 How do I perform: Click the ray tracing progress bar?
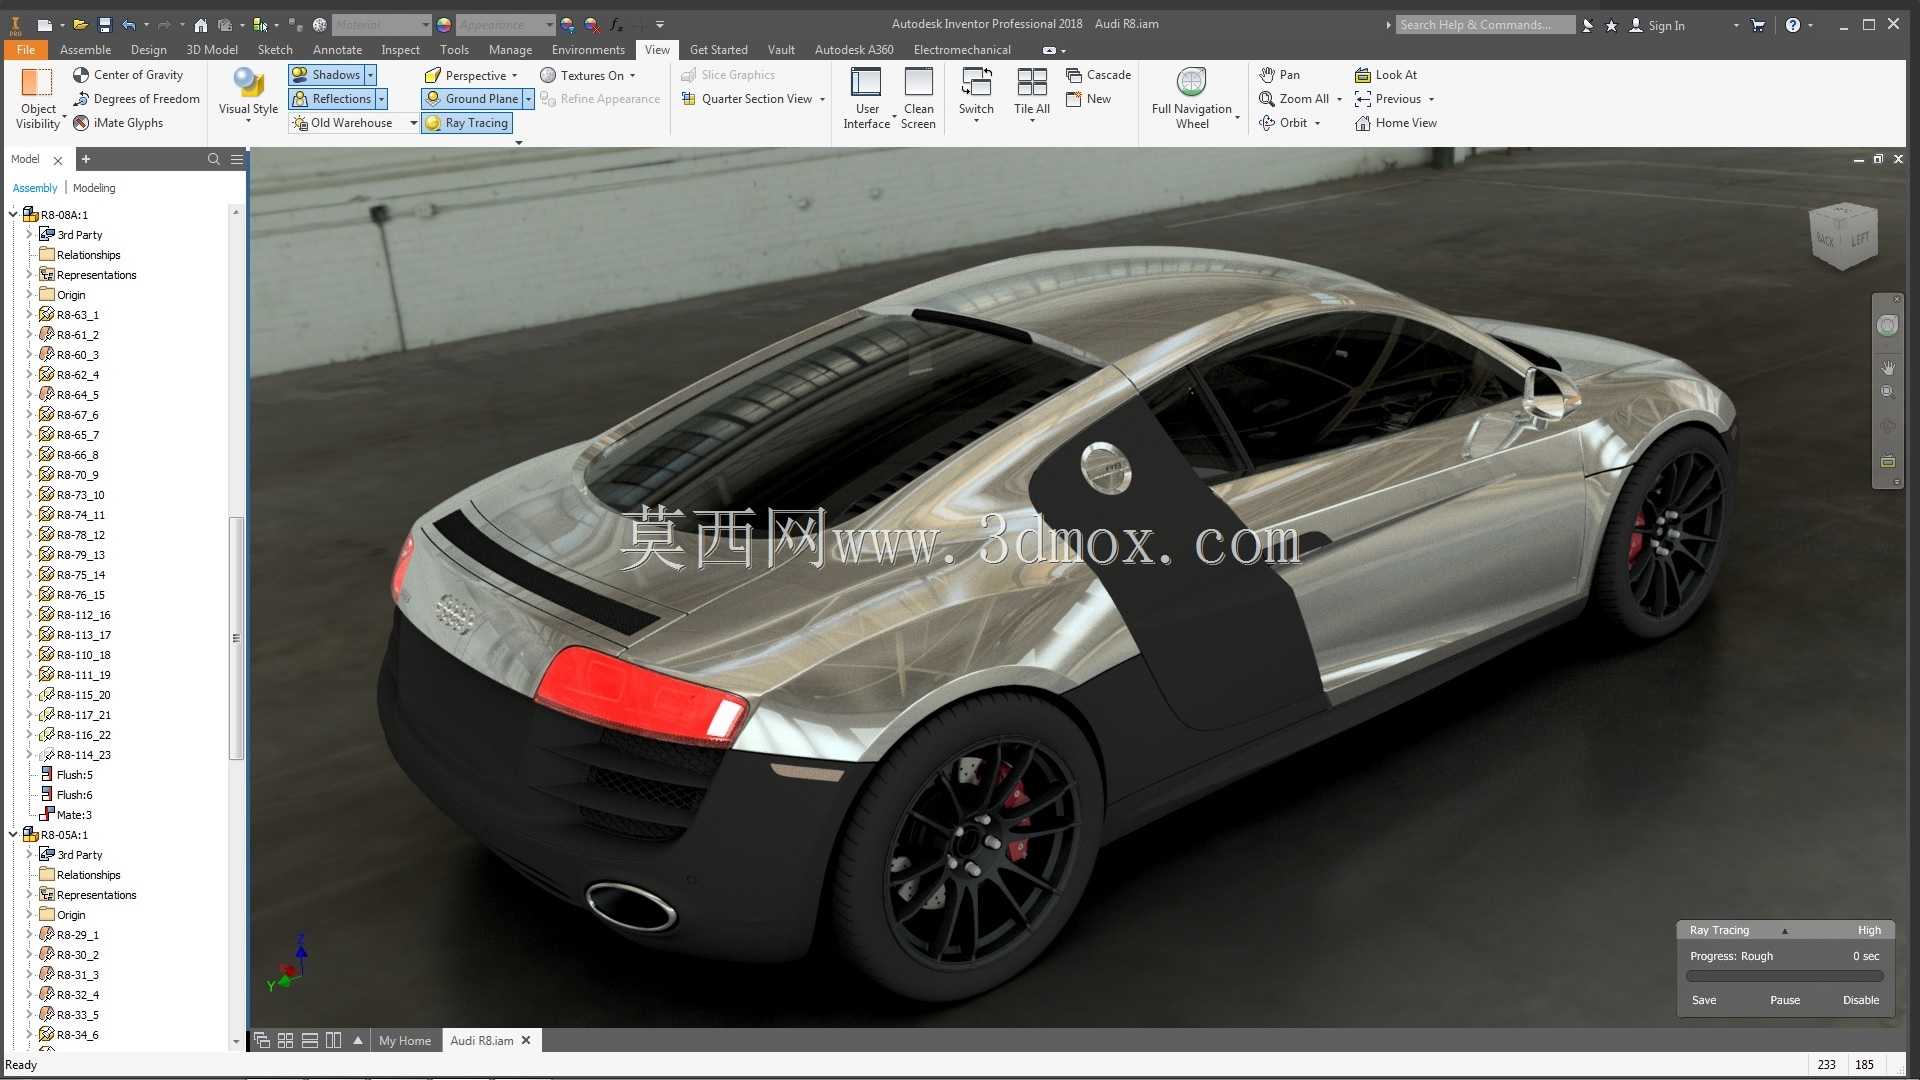point(1785,976)
